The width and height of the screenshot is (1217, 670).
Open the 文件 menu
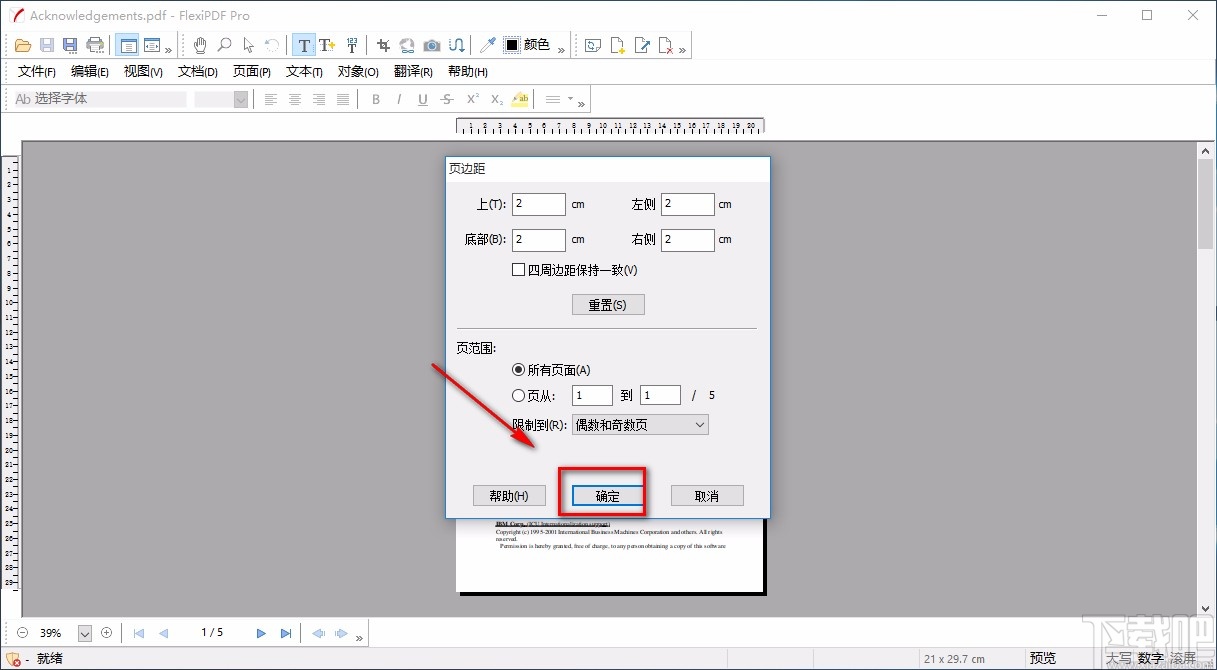click(35, 71)
